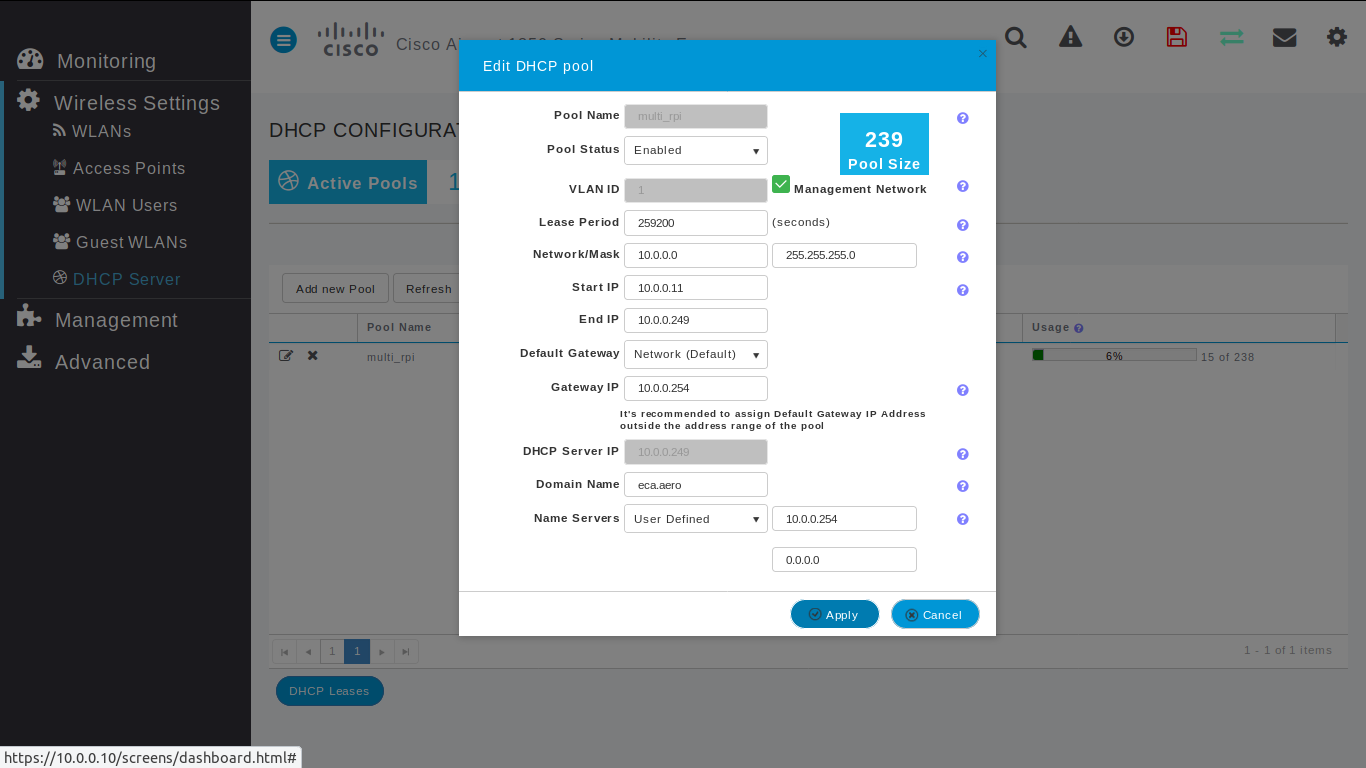Screen dimensions: 1366x768
Task: Click the help icon beside Gateway IP
Action: point(962,391)
